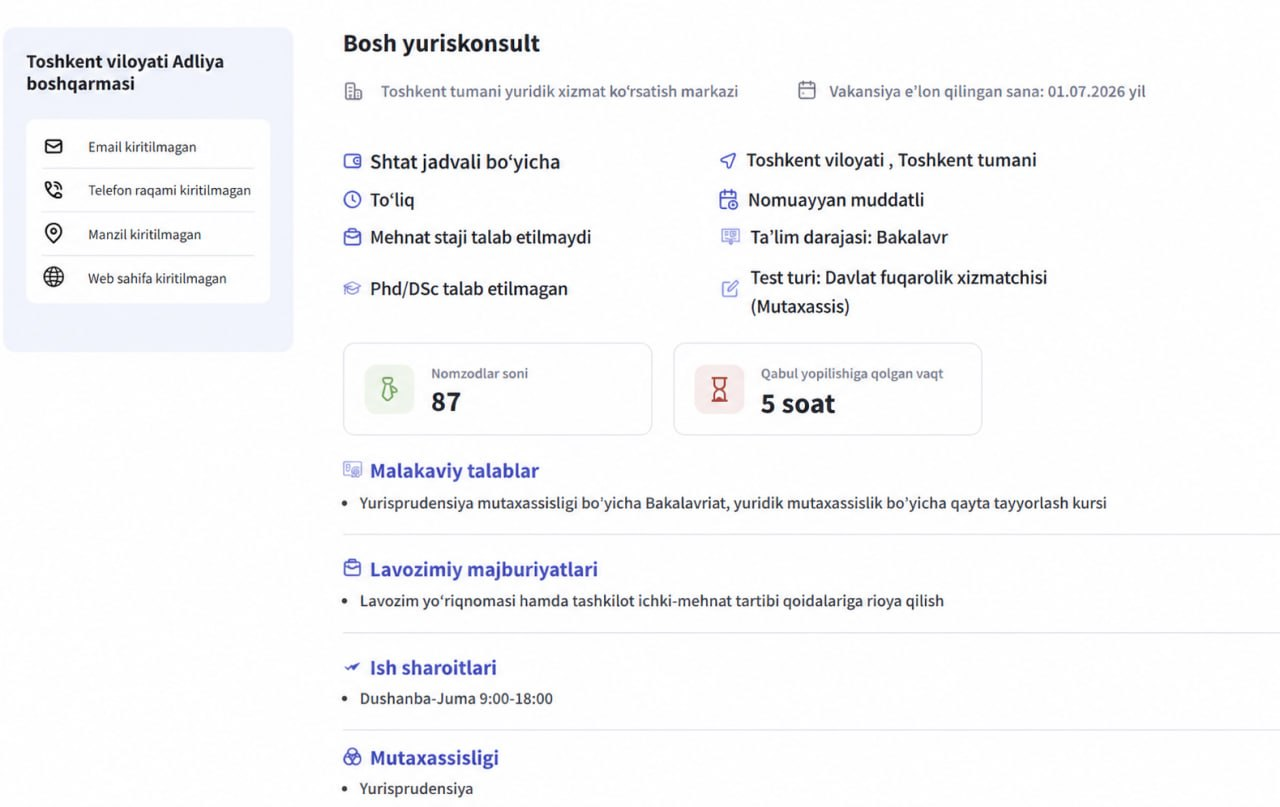
Task: Click the globe icon beside Web sahifa kiritilmagan
Action: click(54, 278)
